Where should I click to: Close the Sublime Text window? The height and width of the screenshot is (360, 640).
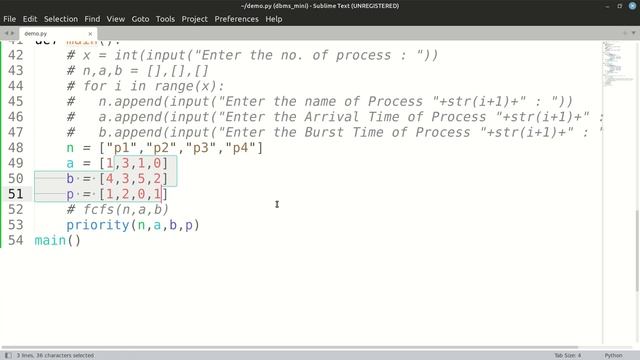[x=632, y=6]
